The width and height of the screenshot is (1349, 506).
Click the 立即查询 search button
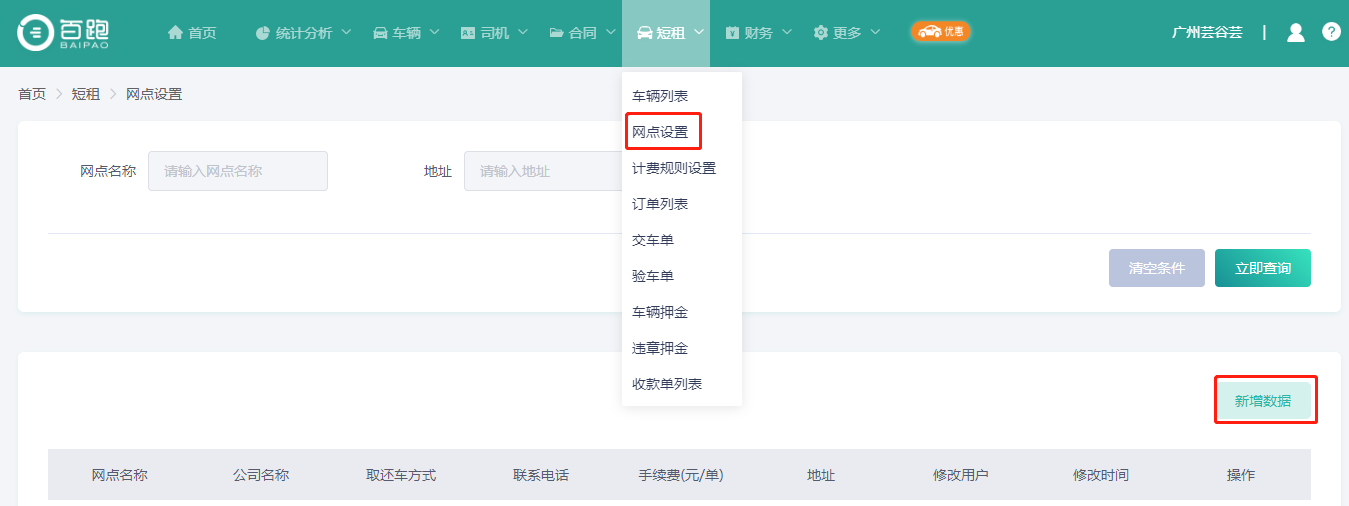point(1262,268)
